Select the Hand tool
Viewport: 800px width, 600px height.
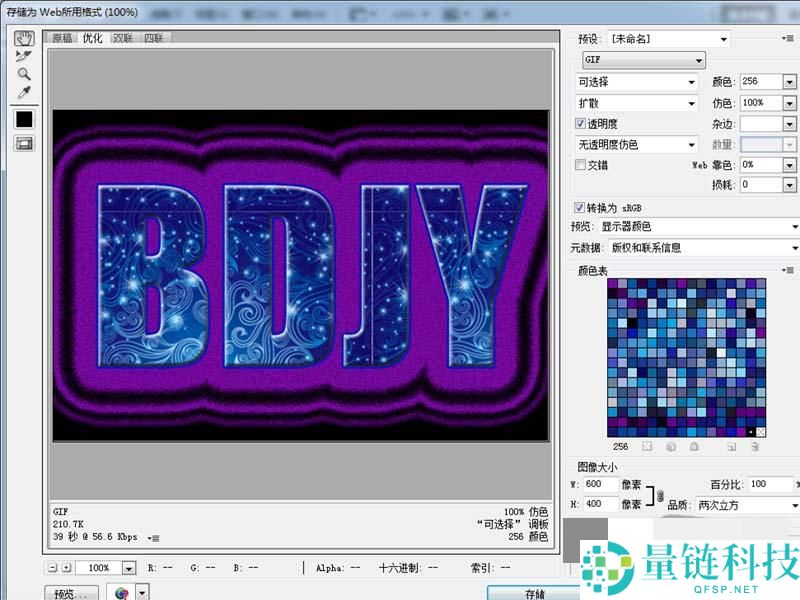click(x=24, y=38)
